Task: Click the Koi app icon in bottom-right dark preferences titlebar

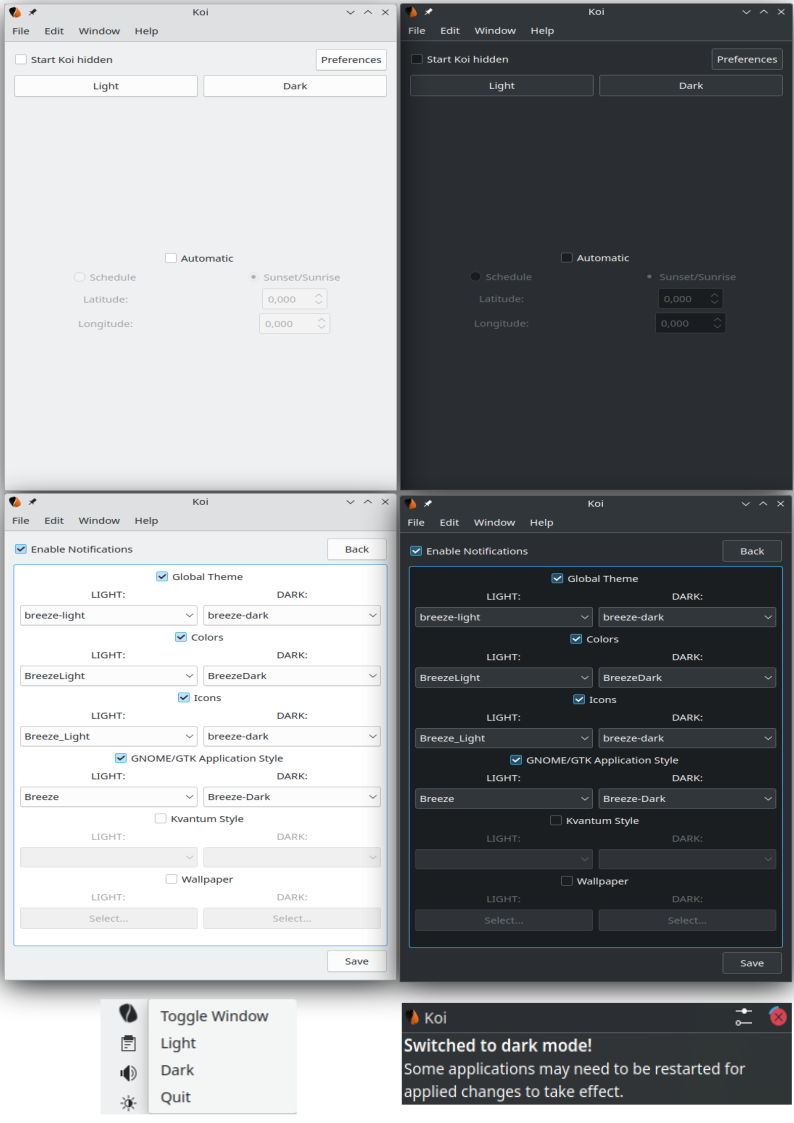Action: (x=410, y=503)
